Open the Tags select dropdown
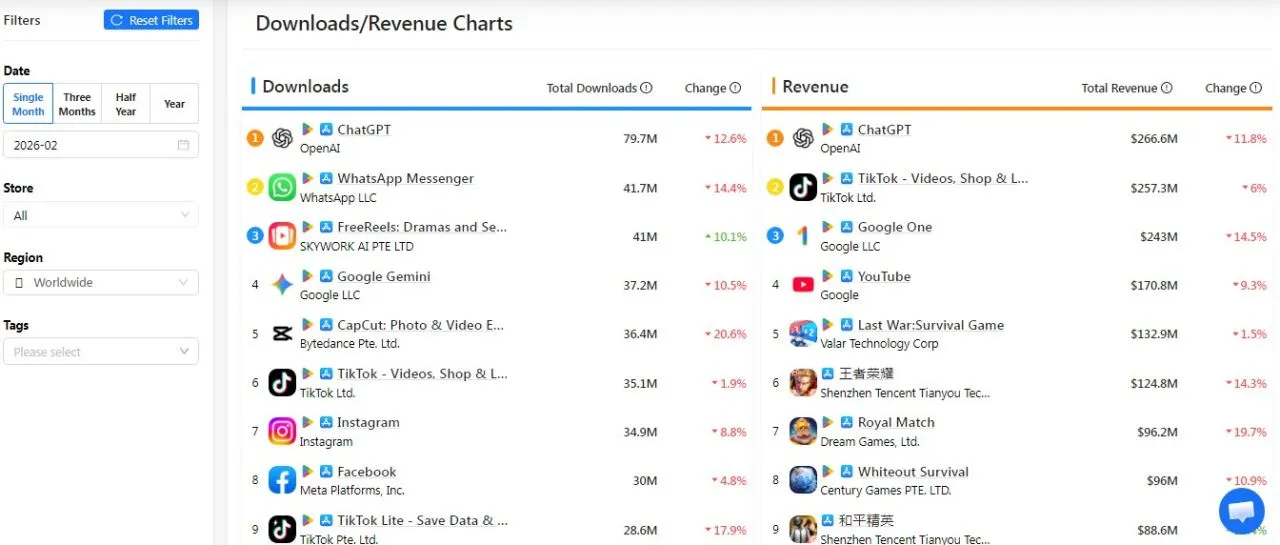The width and height of the screenshot is (1280, 545). [x=101, y=351]
